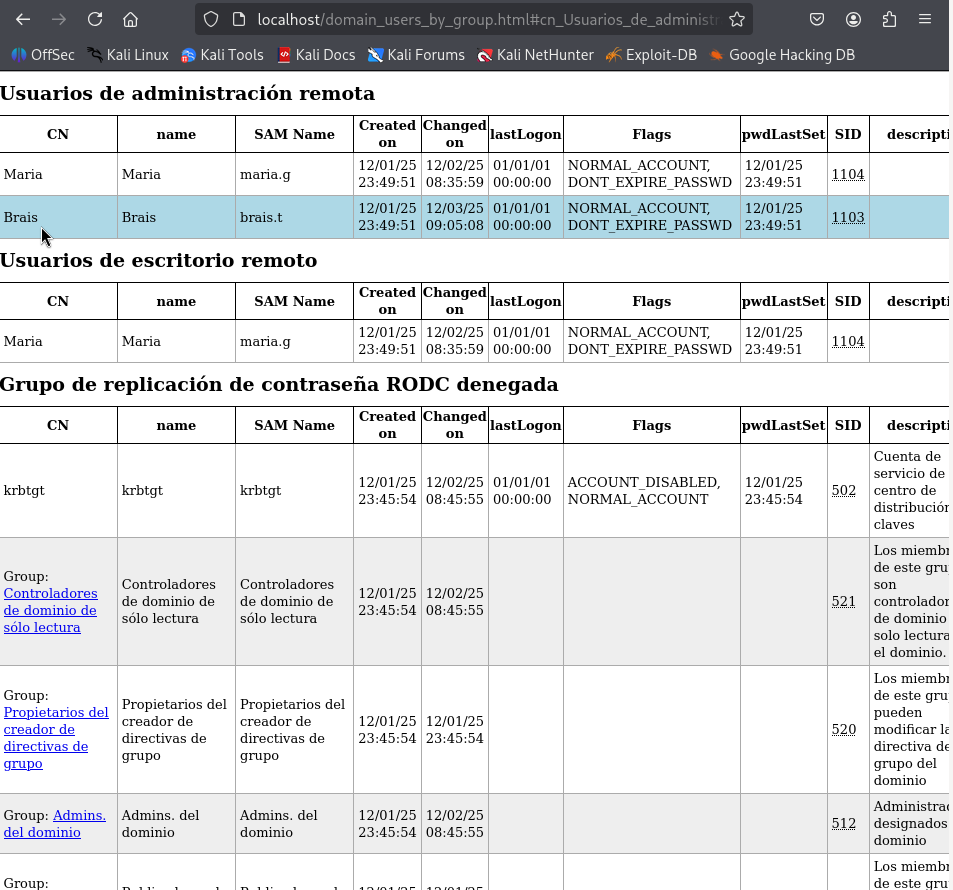Open the Exploit-DB bookmark
The height and width of the screenshot is (890, 953).
(652, 55)
